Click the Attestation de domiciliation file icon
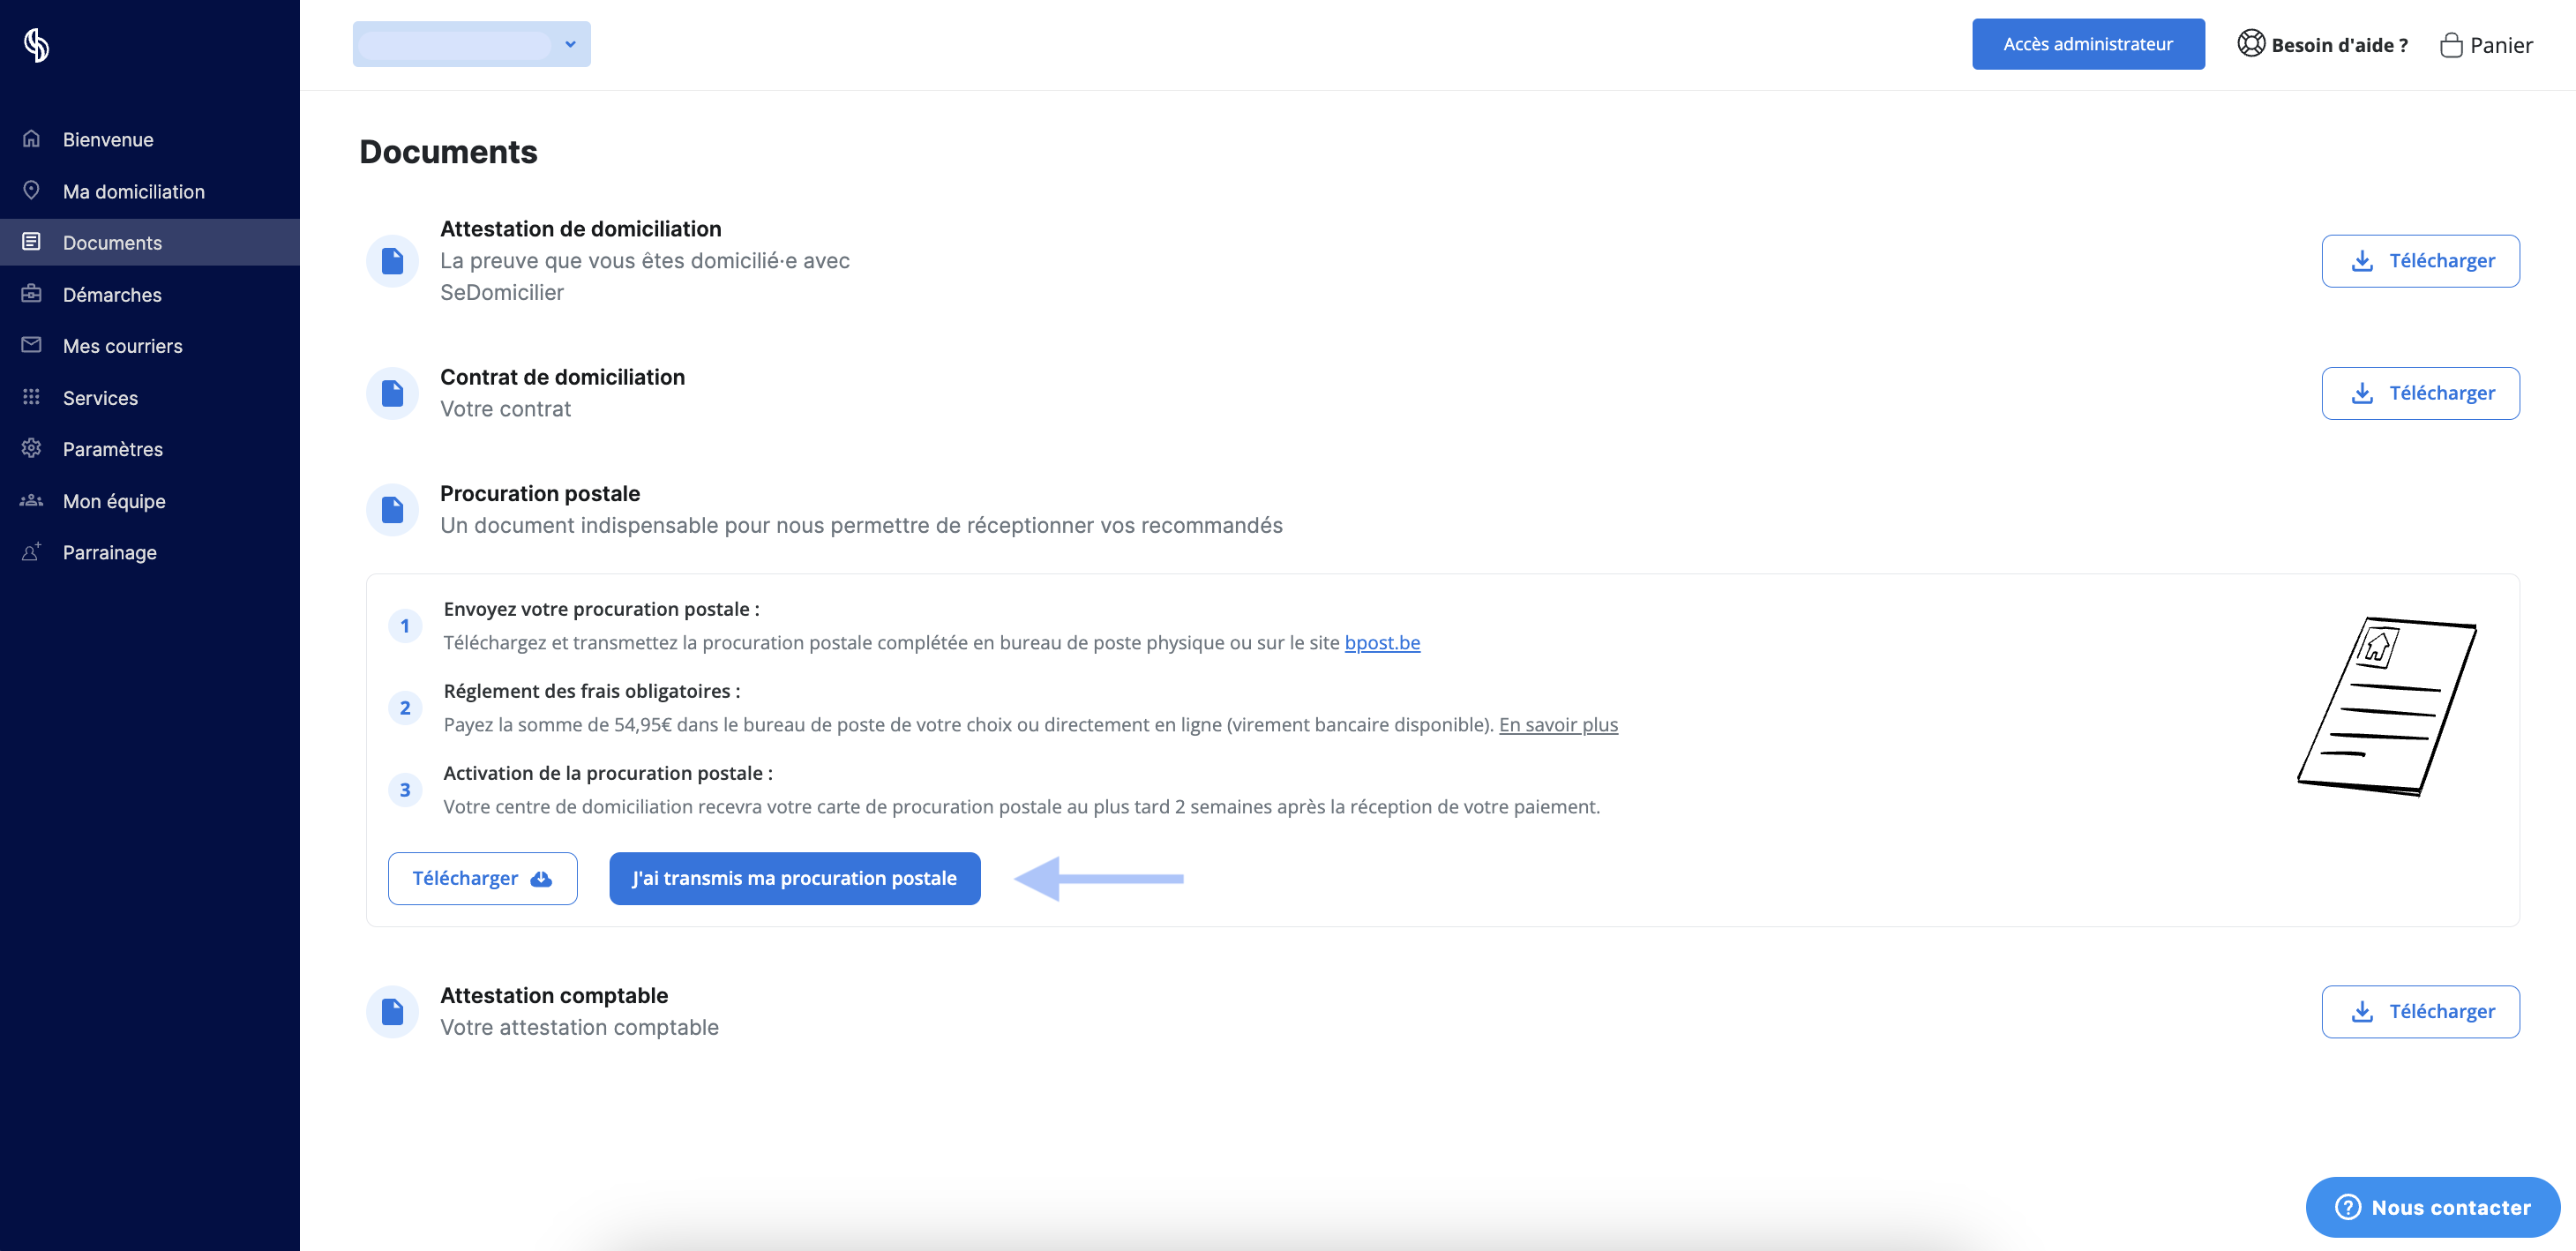The width and height of the screenshot is (2576, 1251). (x=392, y=261)
